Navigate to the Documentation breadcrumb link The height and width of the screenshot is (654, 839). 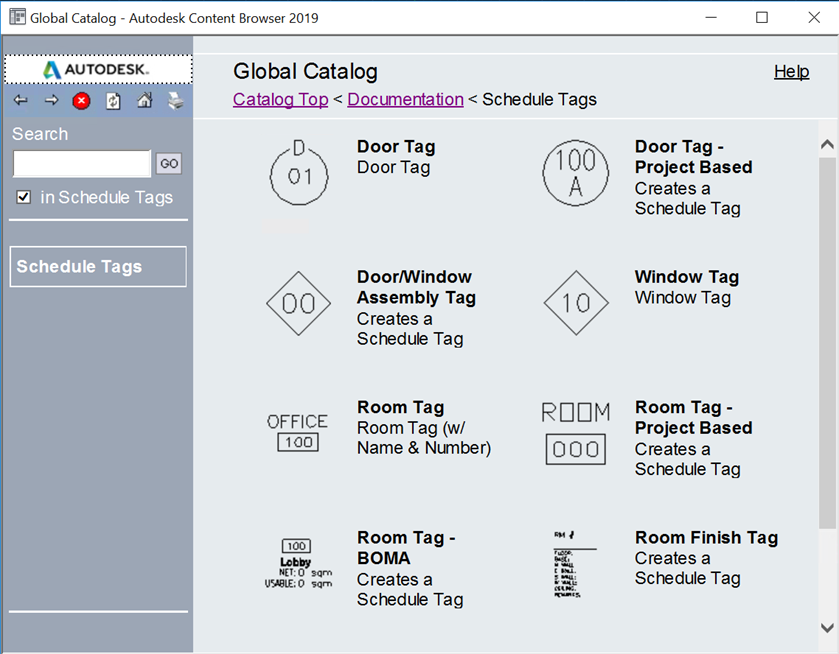pos(405,99)
